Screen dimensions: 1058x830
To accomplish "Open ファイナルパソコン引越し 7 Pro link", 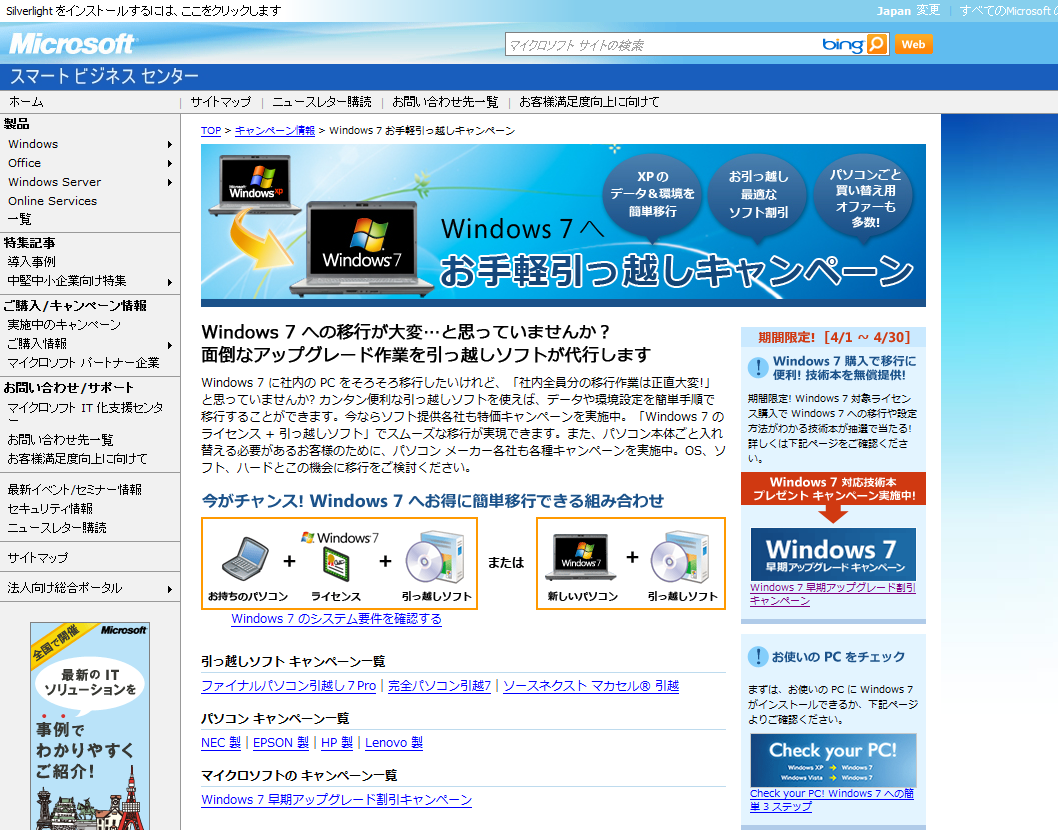I will 289,686.
